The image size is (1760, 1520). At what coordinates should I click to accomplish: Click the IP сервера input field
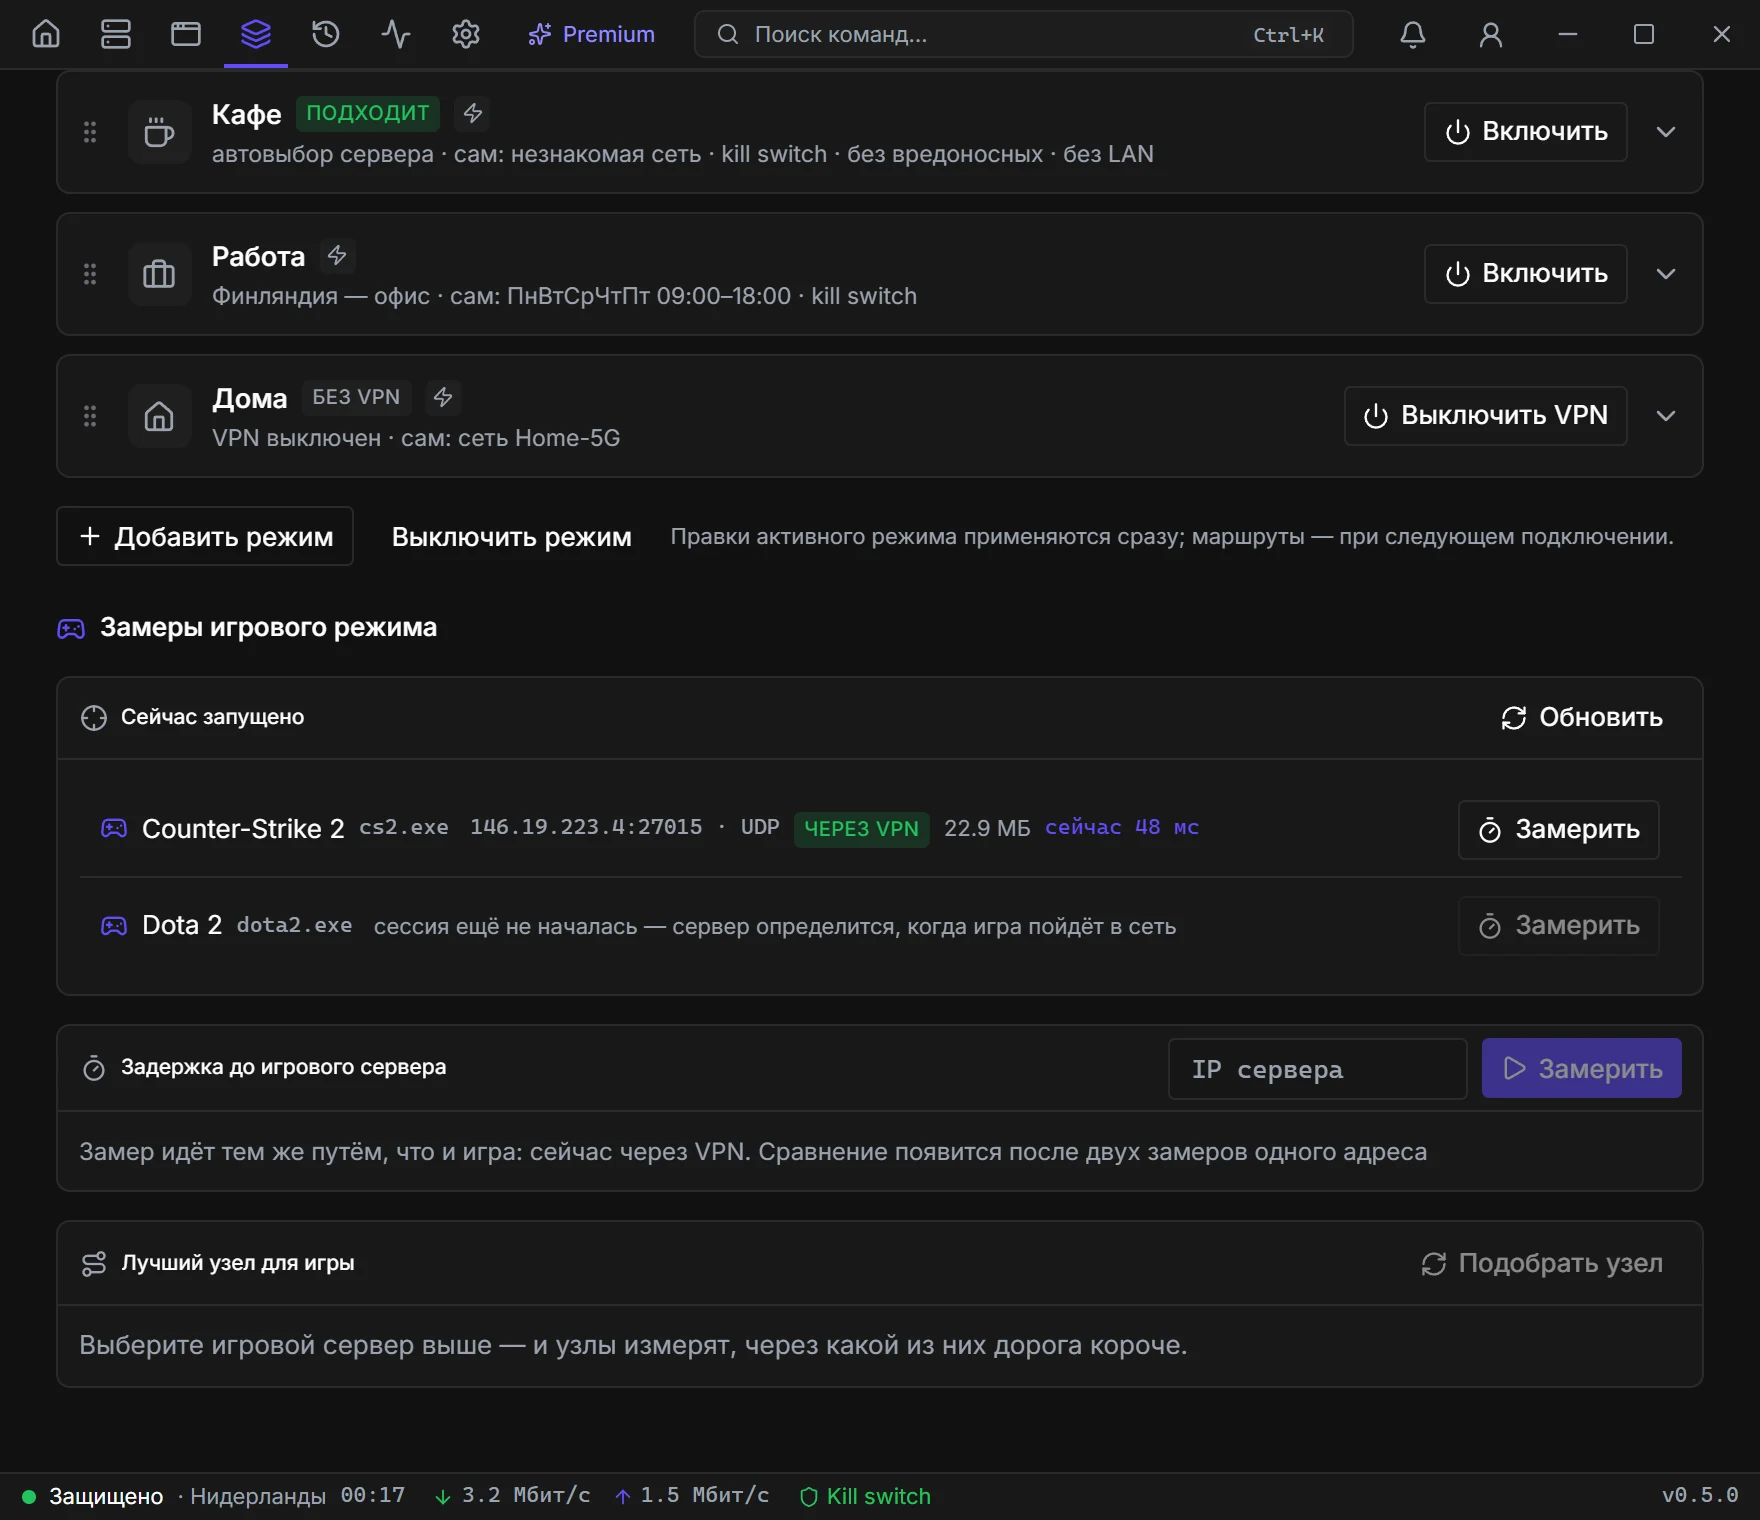[x=1317, y=1069]
